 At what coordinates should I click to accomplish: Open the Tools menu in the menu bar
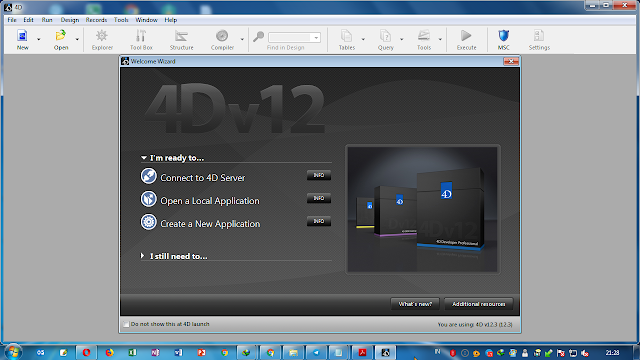[x=121, y=20]
